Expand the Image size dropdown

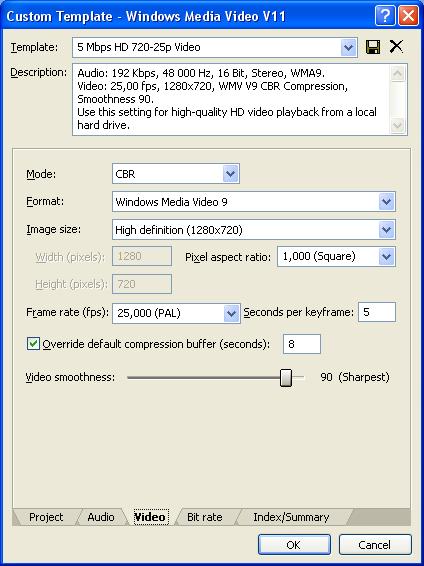tap(386, 230)
